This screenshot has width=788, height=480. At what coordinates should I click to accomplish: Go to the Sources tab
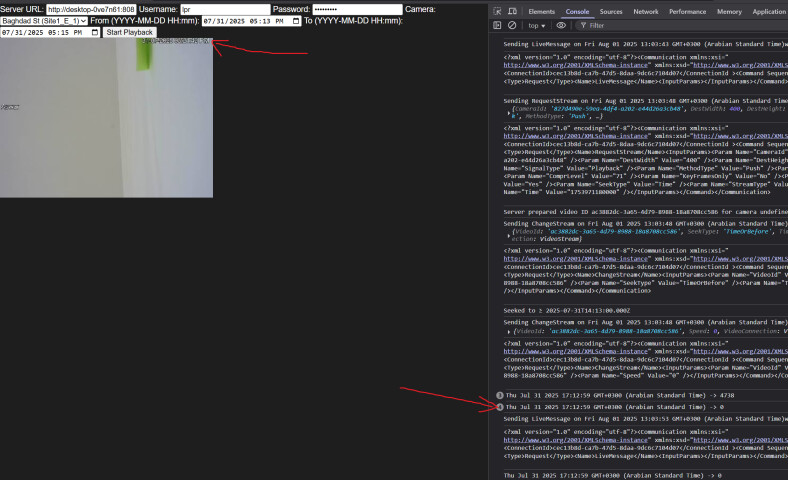pos(611,11)
